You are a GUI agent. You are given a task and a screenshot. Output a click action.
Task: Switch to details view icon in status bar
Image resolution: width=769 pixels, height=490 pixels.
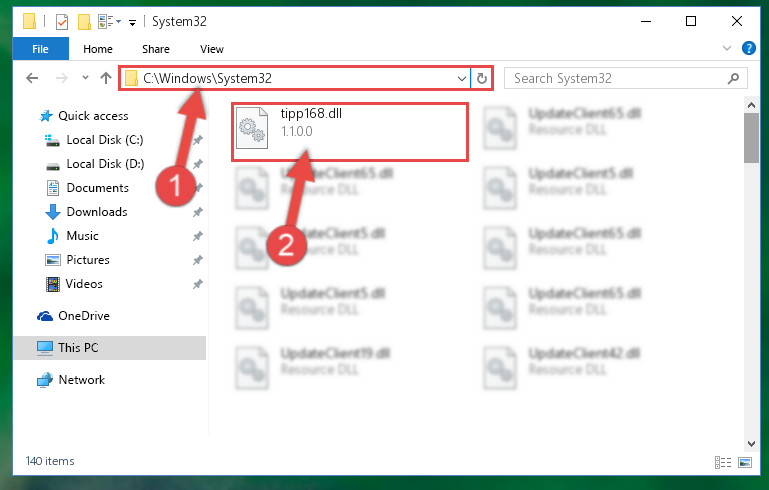(x=722, y=462)
